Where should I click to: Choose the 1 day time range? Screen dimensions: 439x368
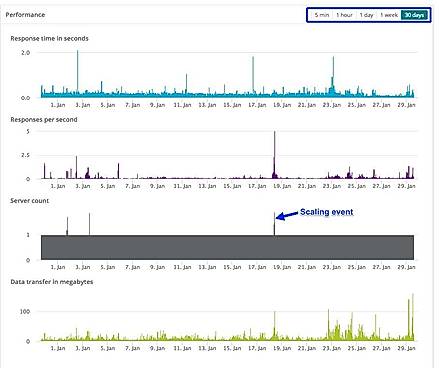click(366, 15)
